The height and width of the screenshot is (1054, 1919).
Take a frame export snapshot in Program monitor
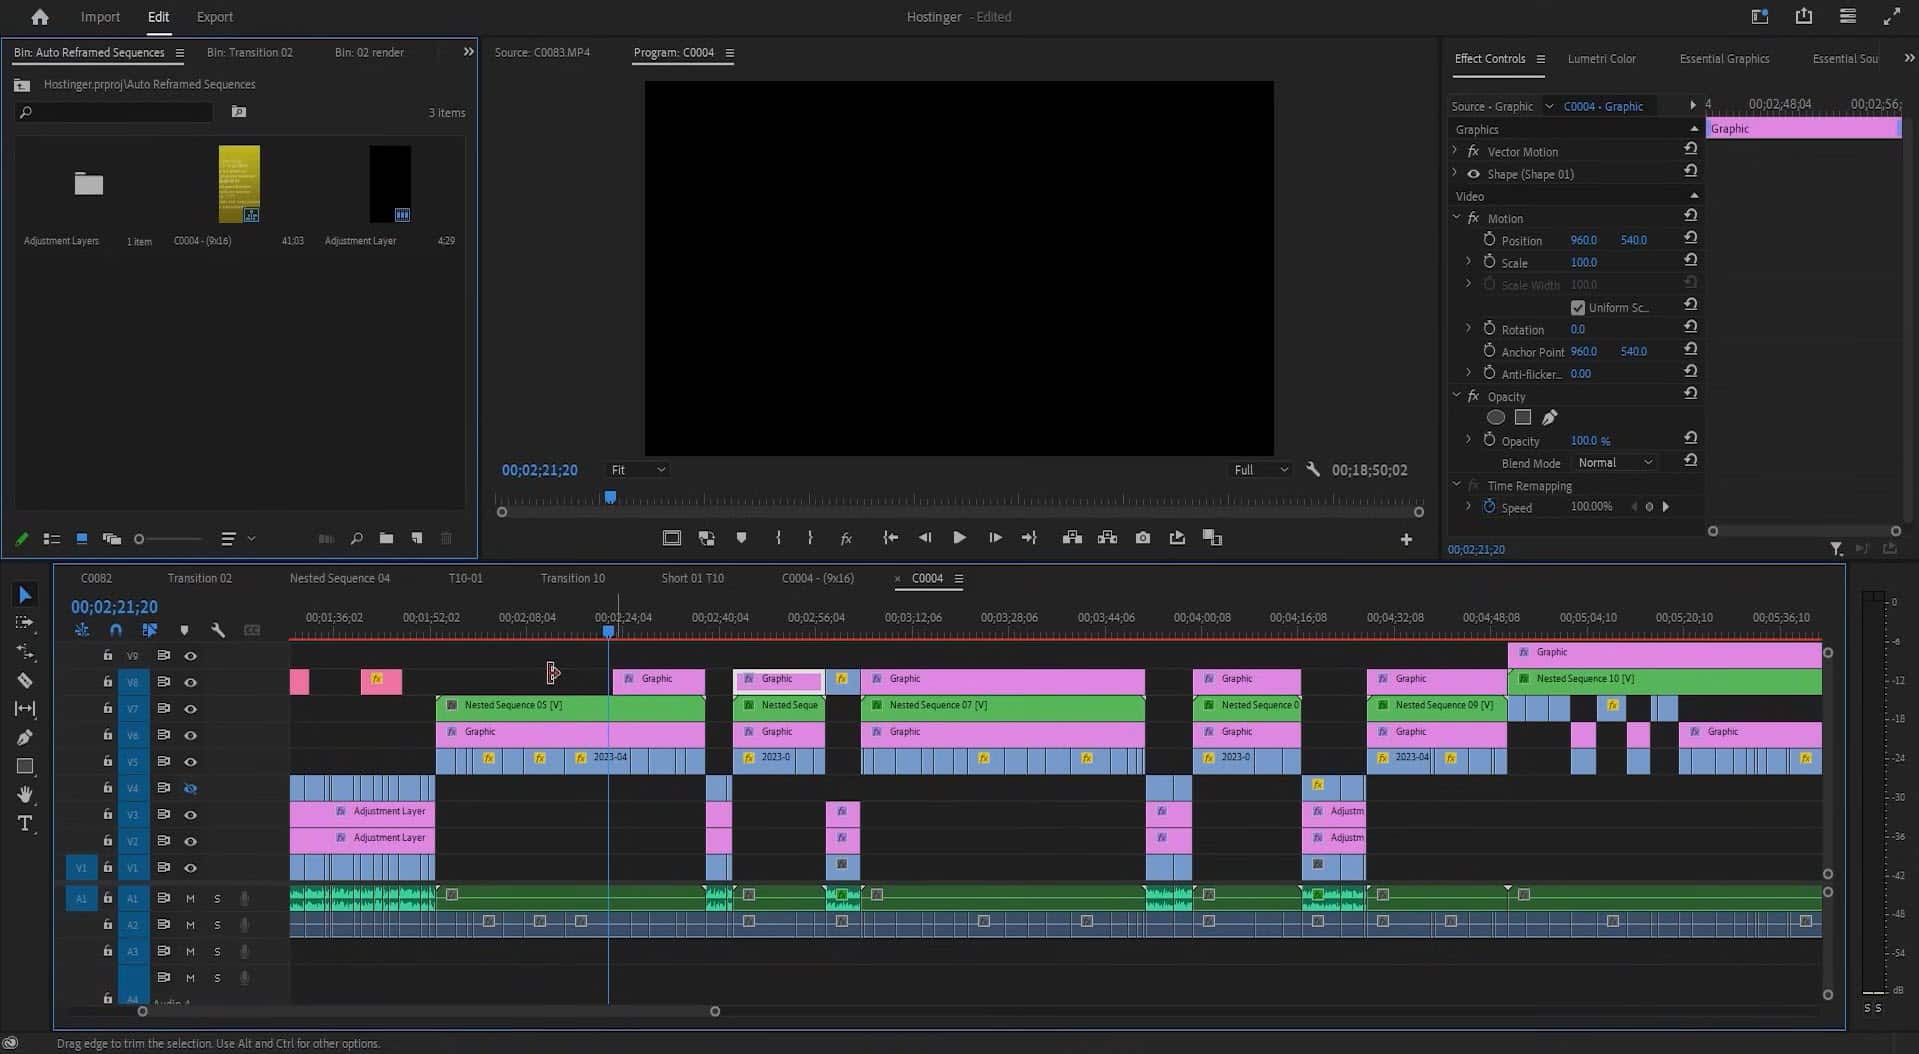click(x=1143, y=537)
